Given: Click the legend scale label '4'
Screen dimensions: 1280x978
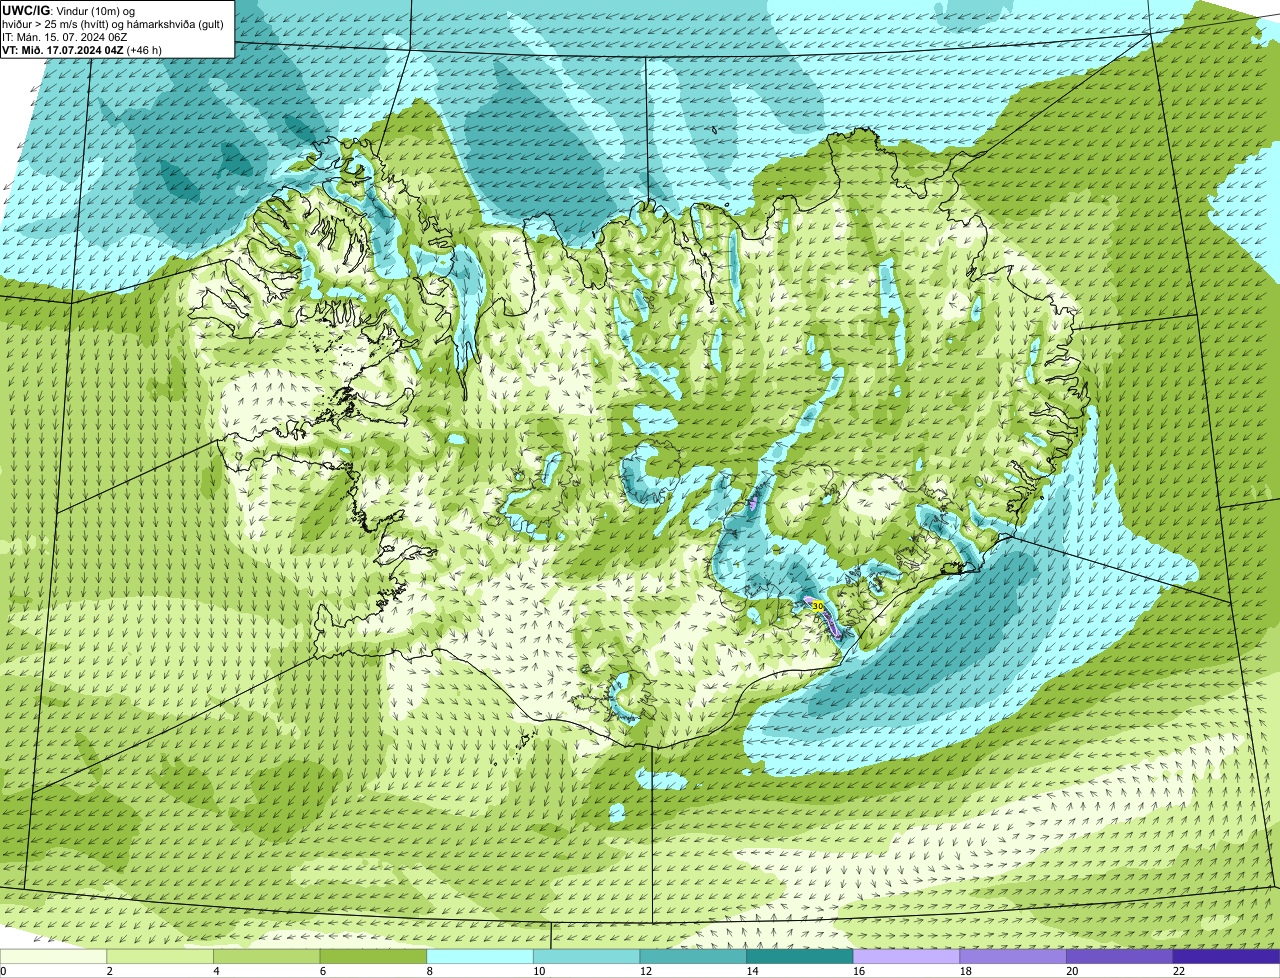Looking at the screenshot, I should coord(216,971).
